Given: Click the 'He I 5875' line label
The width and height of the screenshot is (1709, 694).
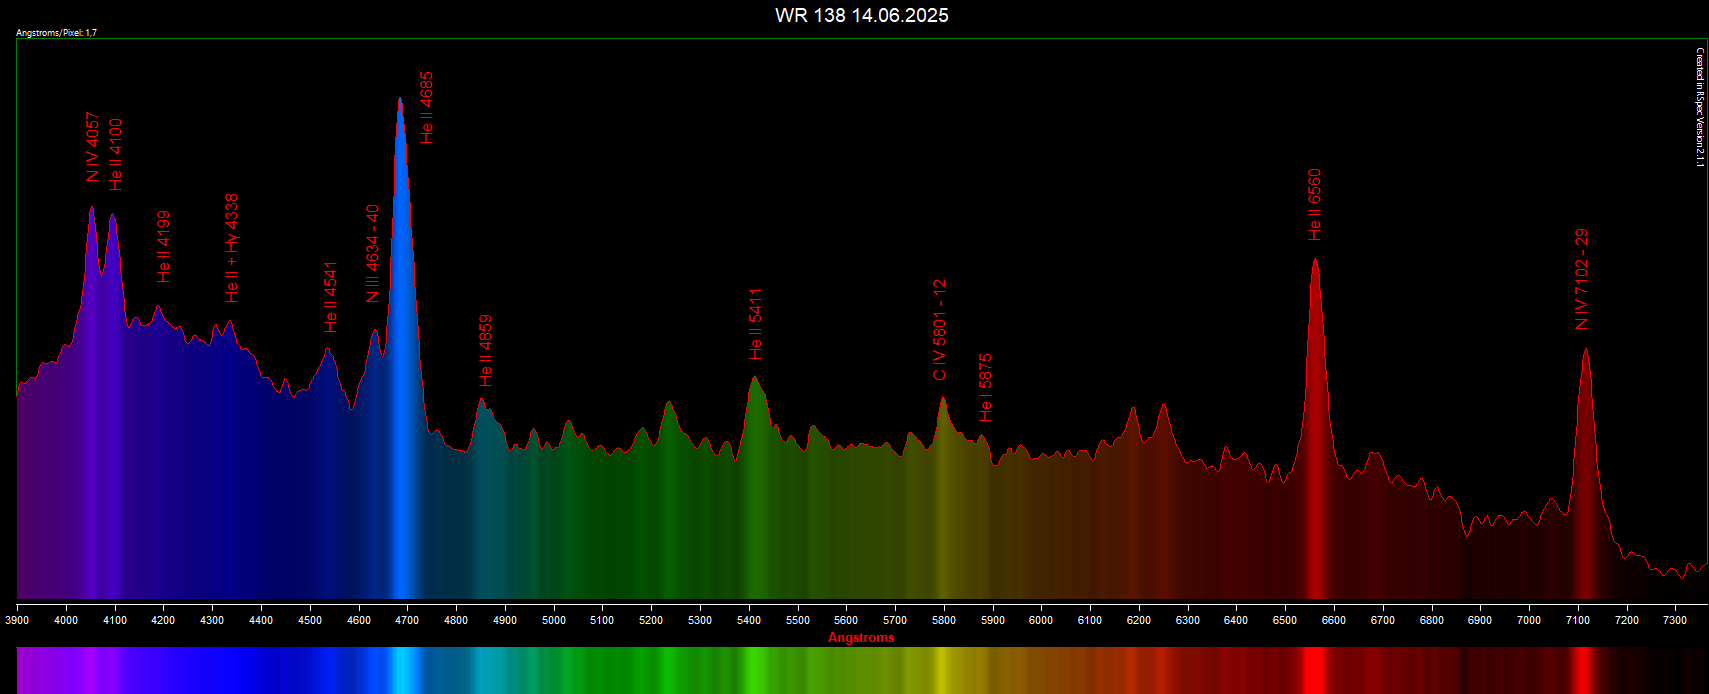Looking at the screenshot, I should click(986, 388).
